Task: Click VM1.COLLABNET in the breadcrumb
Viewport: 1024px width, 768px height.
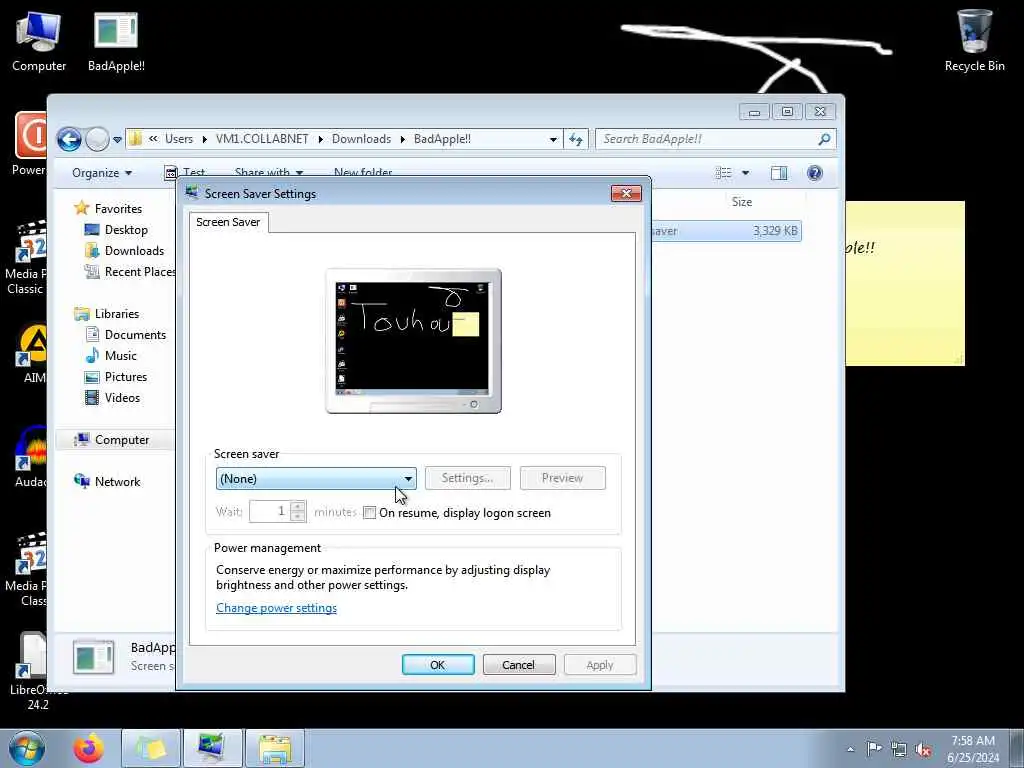Action: click(x=262, y=139)
